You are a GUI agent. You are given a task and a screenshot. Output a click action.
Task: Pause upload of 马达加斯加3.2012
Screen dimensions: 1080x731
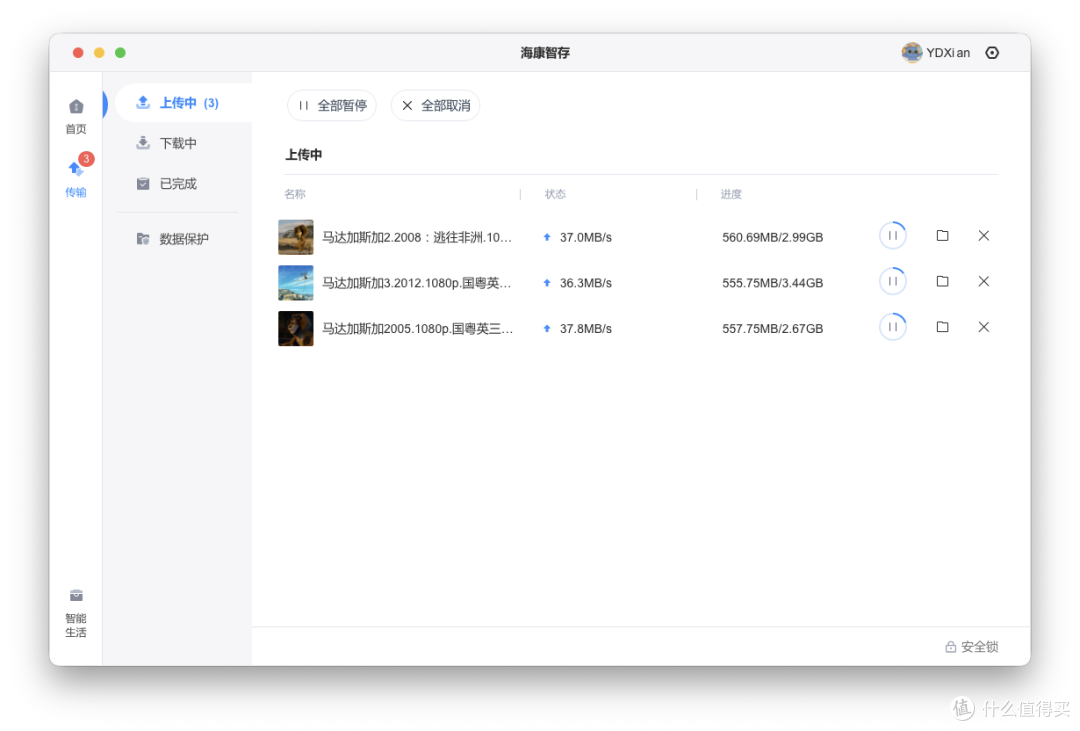coord(893,281)
